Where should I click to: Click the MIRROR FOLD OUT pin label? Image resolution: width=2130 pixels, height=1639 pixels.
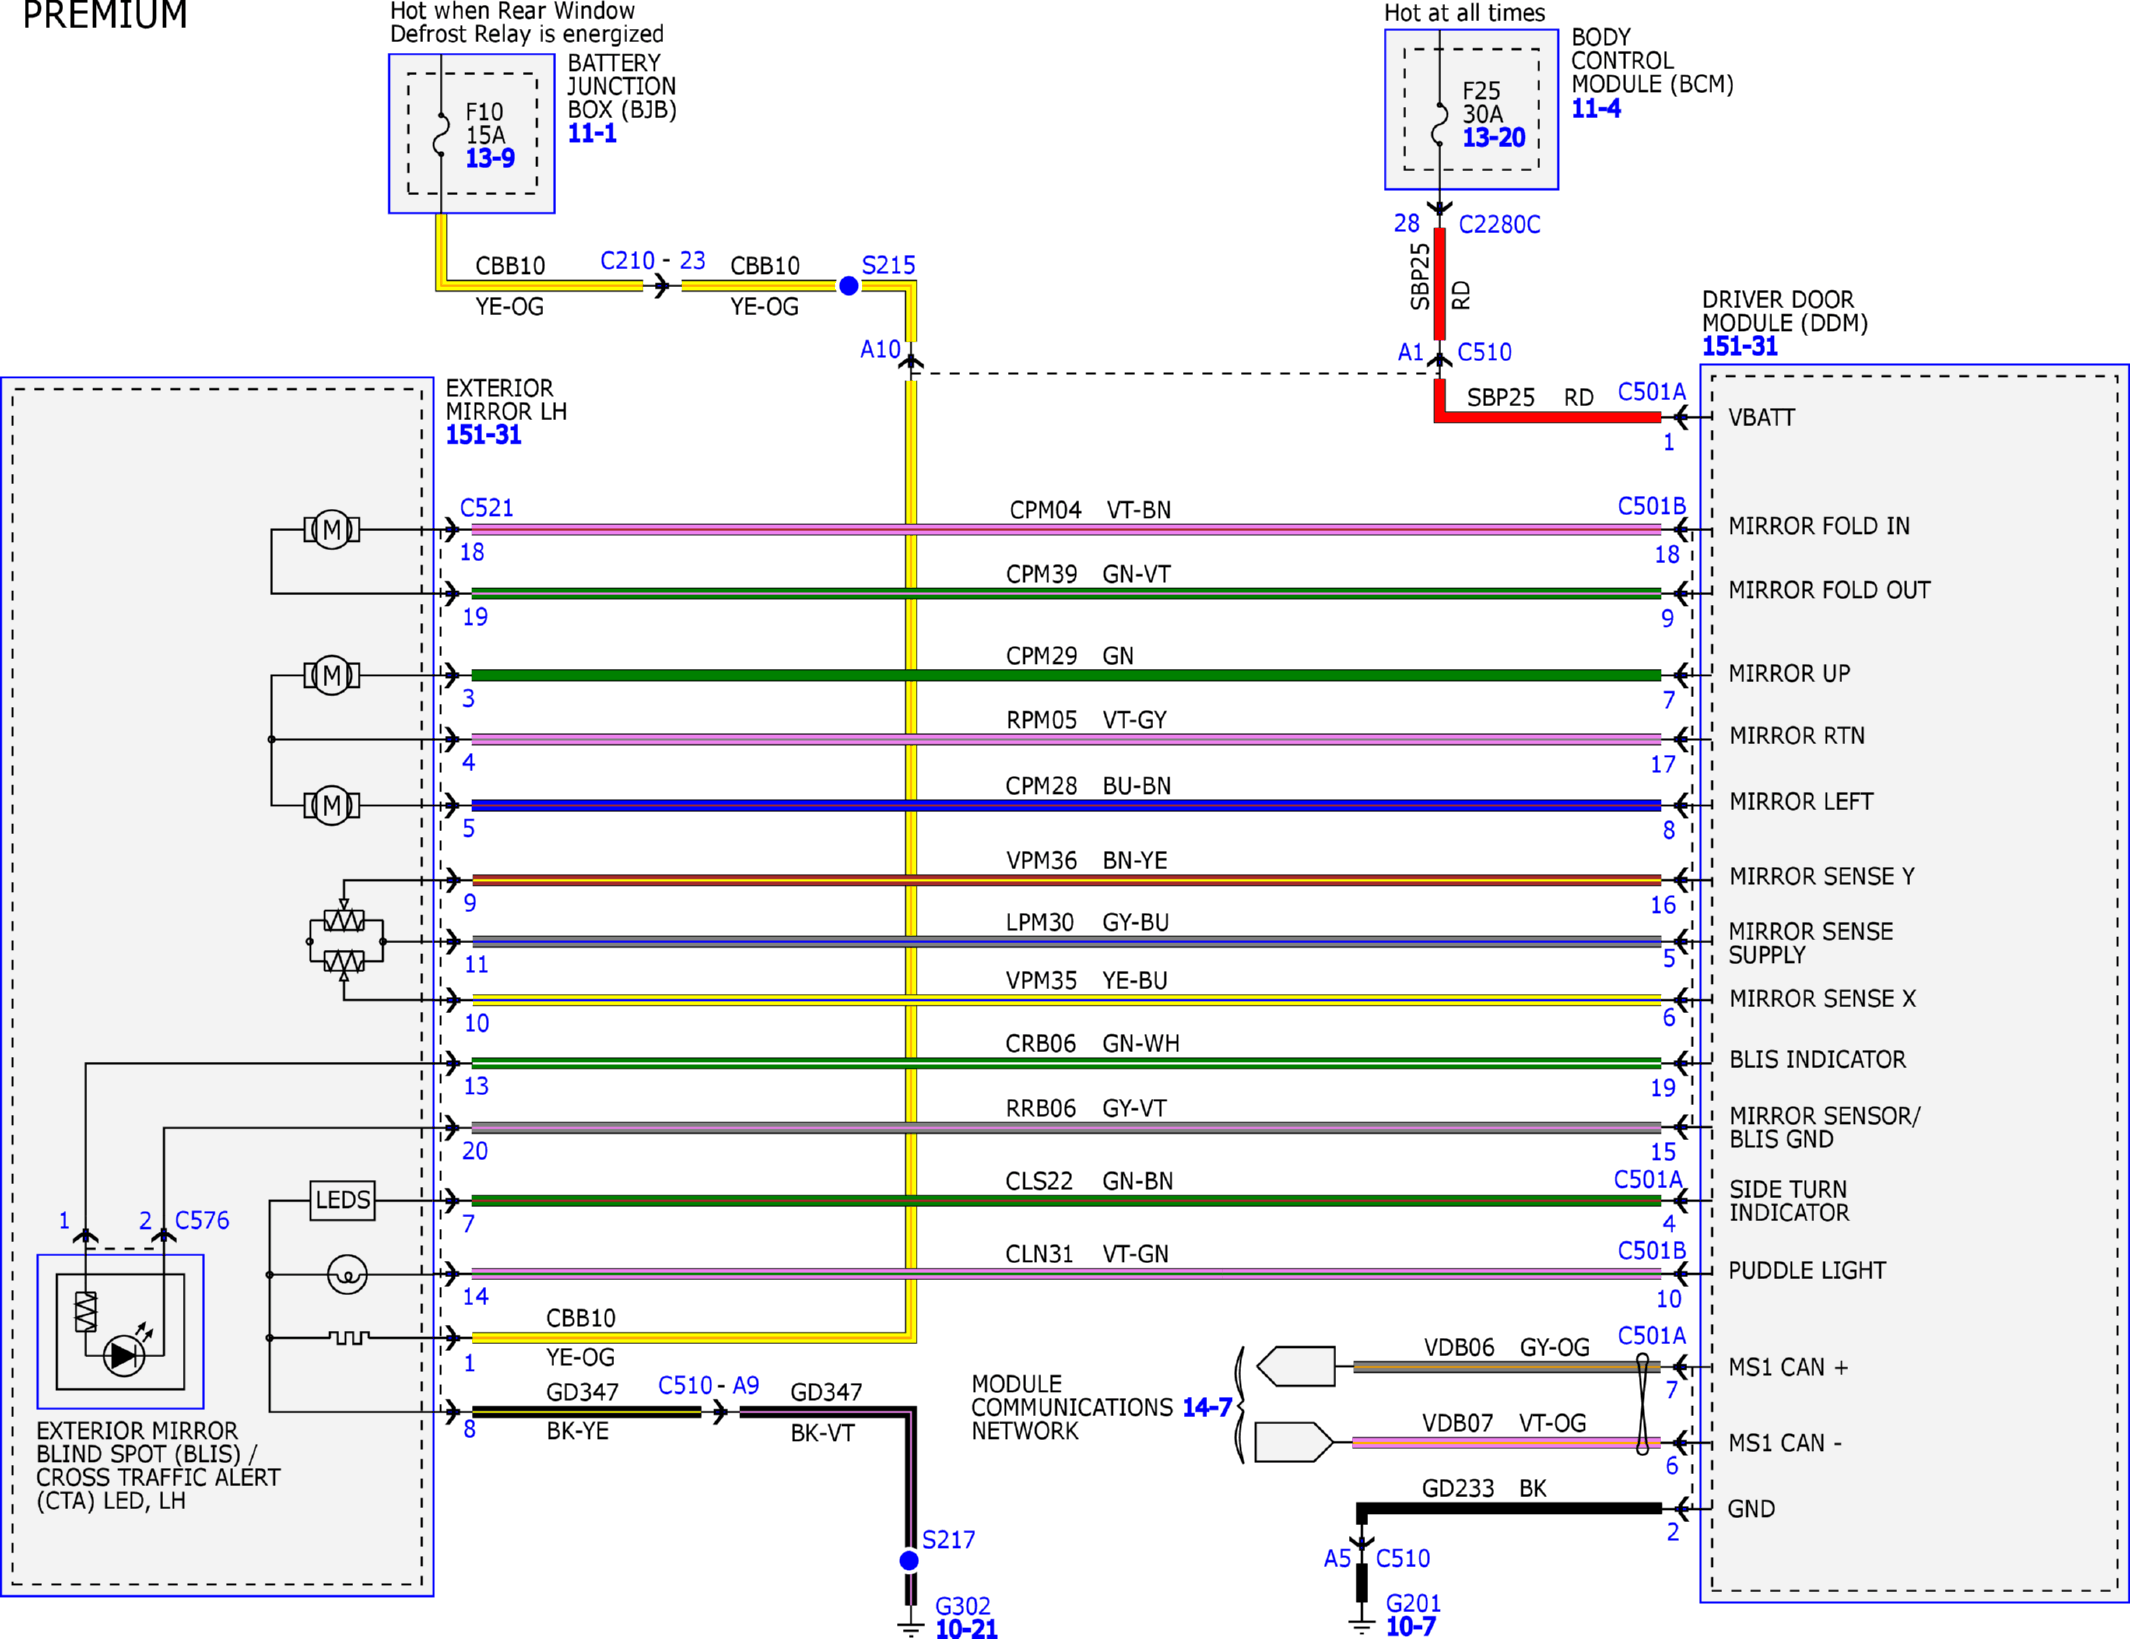coord(1829,590)
